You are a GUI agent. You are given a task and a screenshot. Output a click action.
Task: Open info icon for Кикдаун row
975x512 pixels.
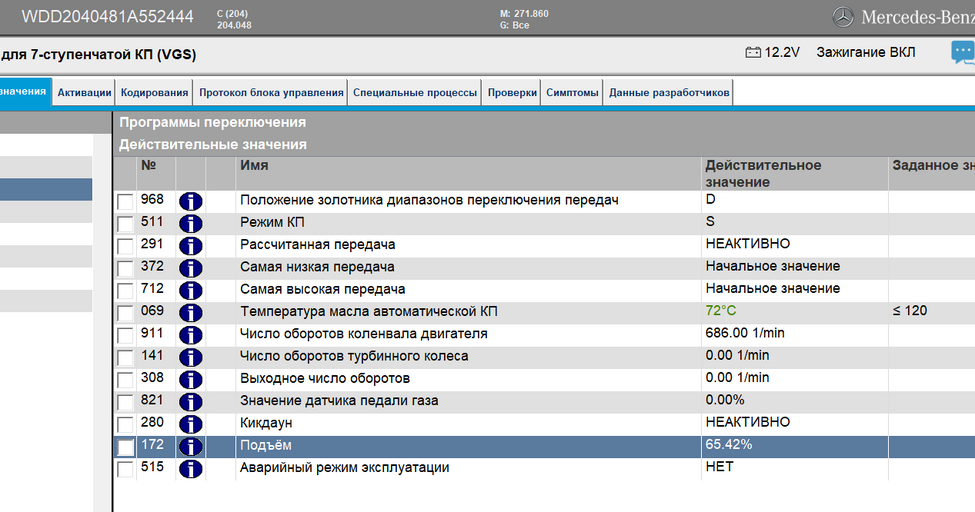coord(191,424)
